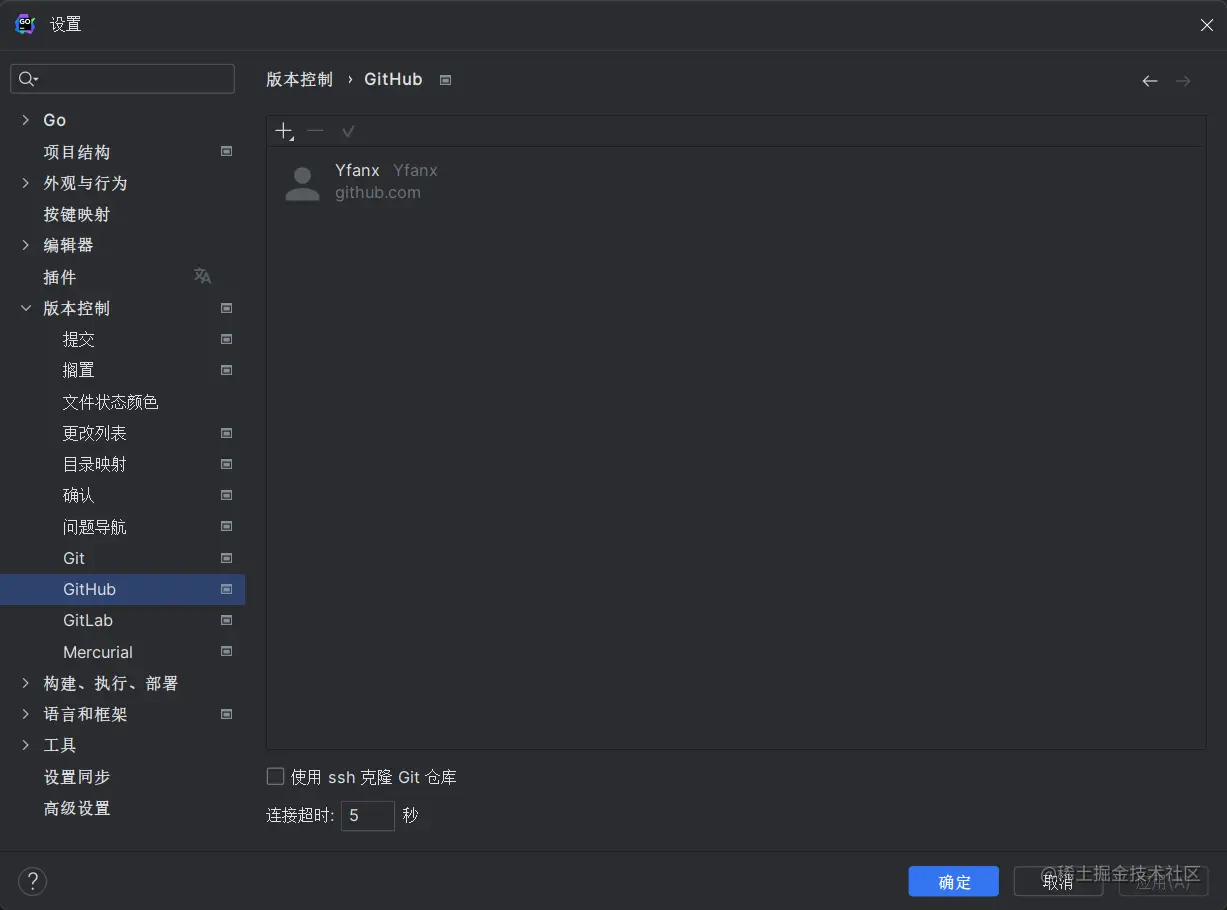Click project icon next to 提交
The width and height of the screenshot is (1227, 910).
point(227,339)
